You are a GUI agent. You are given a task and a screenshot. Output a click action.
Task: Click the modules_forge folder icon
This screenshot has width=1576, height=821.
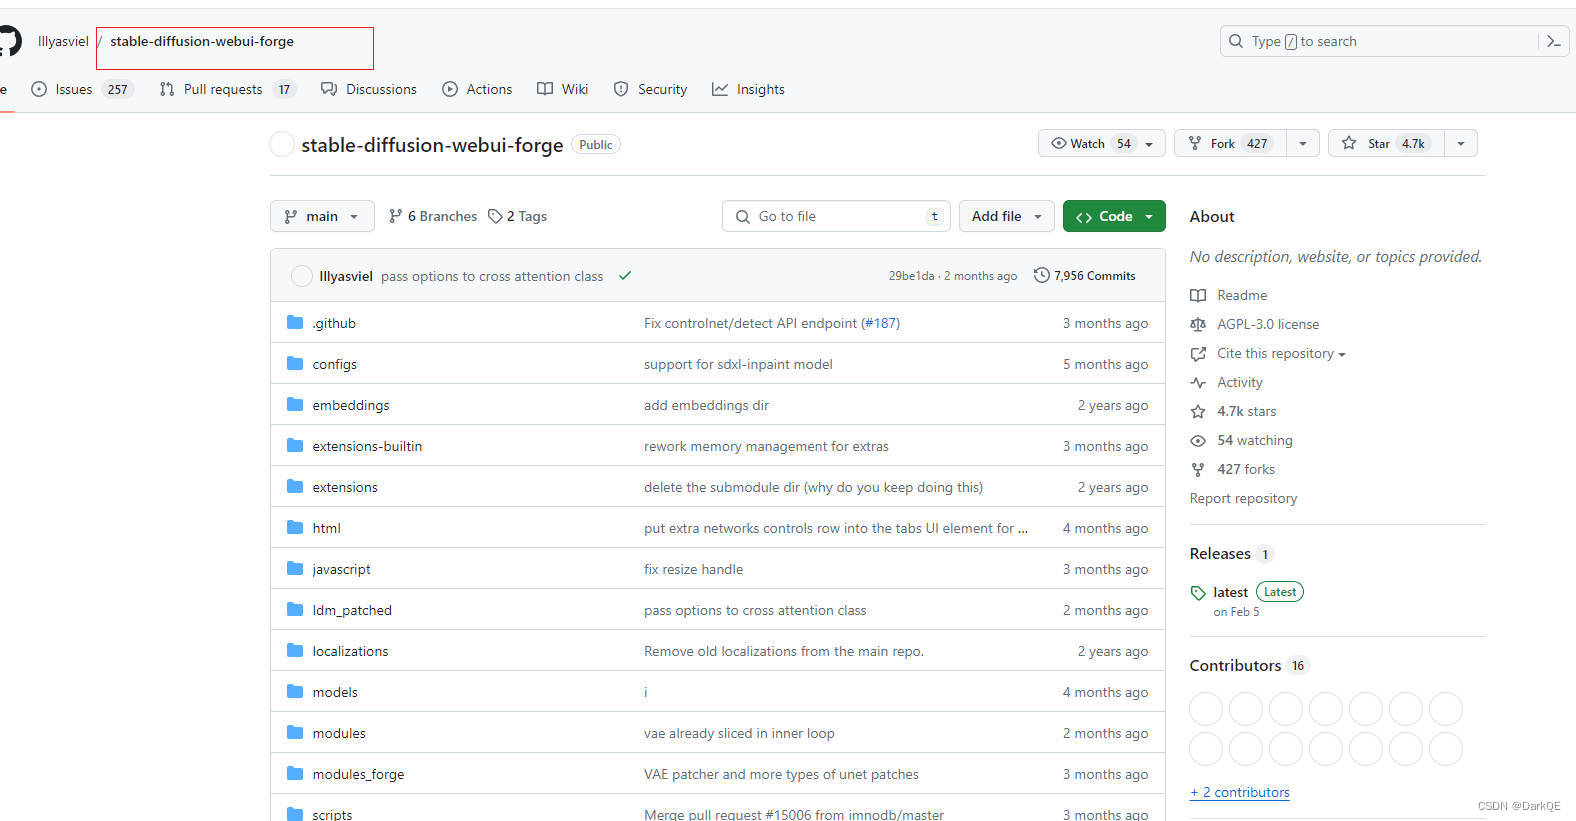pos(295,773)
